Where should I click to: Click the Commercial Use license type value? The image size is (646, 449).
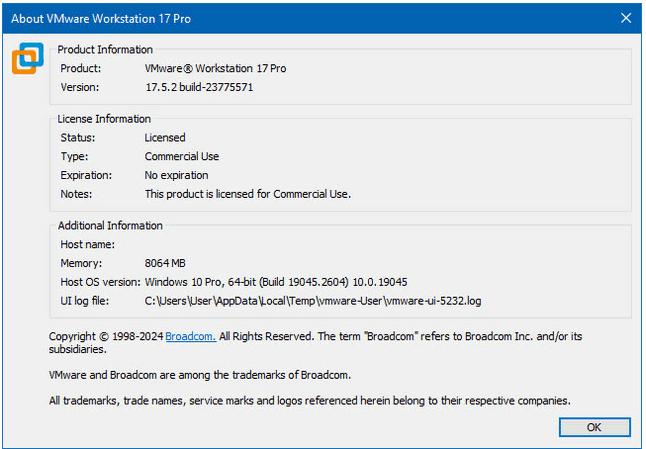click(182, 157)
